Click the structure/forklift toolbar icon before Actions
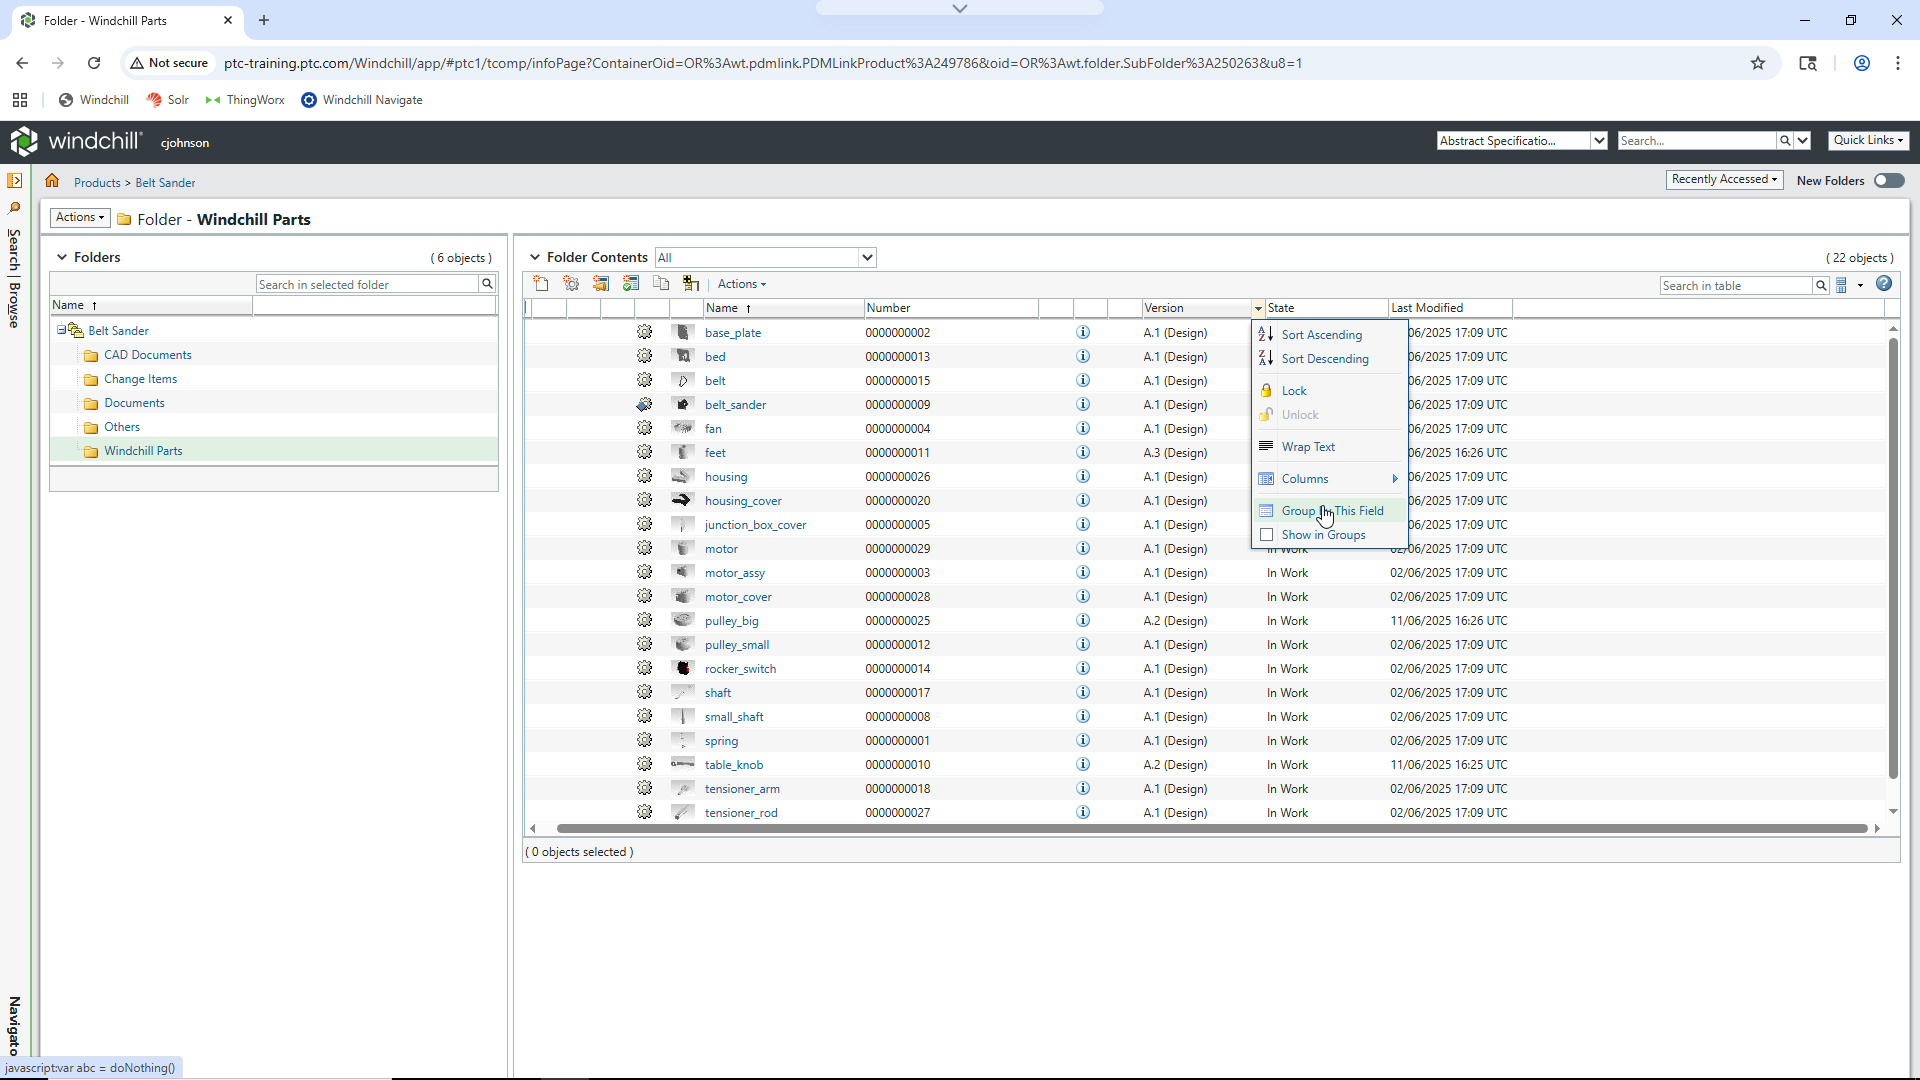 (x=691, y=284)
